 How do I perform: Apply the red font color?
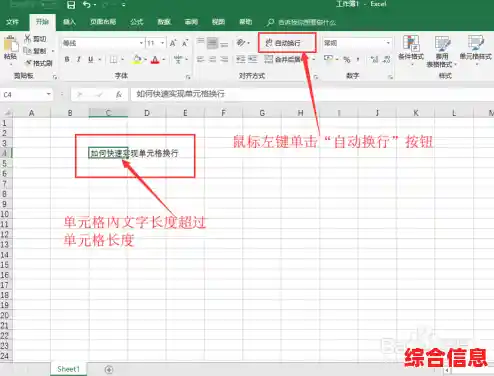[x=155, y=59]
